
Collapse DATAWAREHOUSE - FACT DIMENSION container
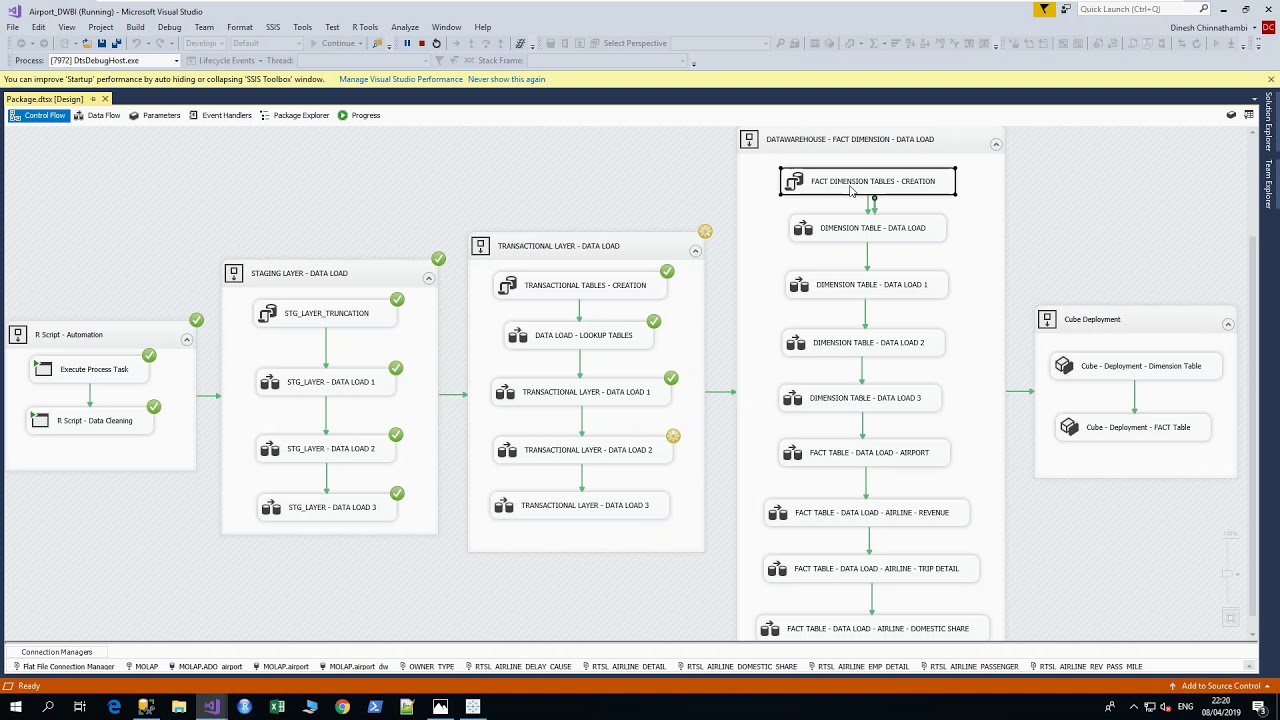(x=996, y=144)
